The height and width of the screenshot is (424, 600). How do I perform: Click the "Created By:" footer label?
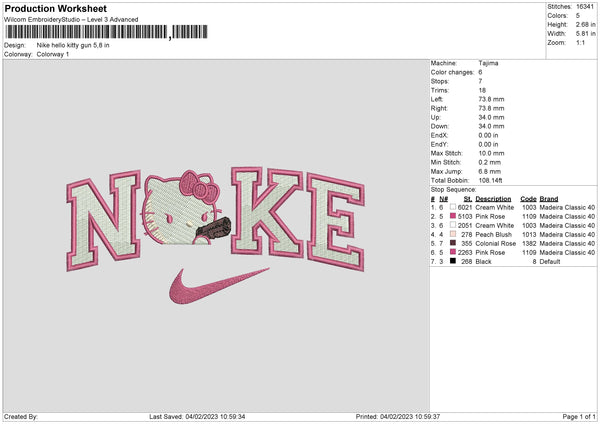tap(21, 416)
